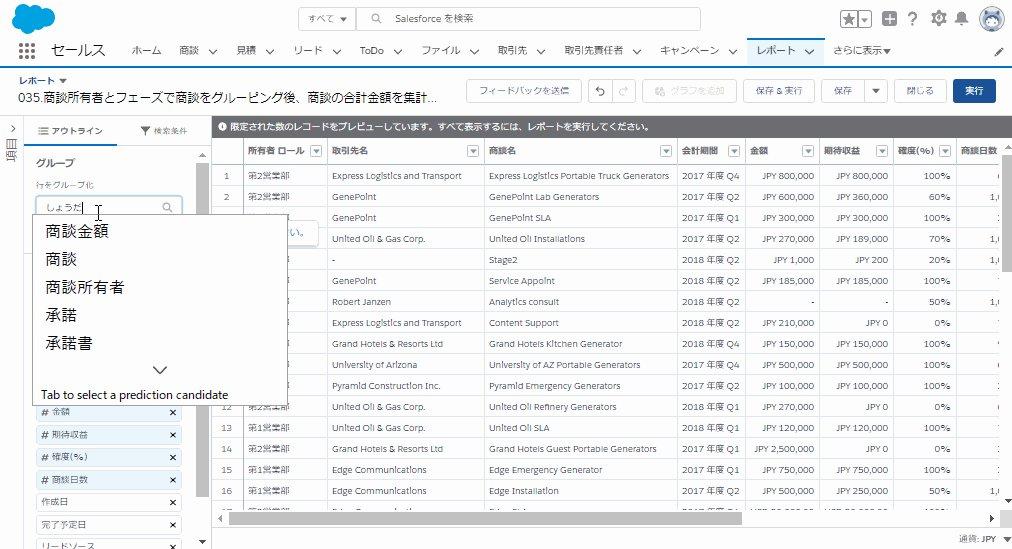The width and height of the screenshot is (1012, 549).
Task: Go to the ファイル navigation tab
Action: click(441, 50)
